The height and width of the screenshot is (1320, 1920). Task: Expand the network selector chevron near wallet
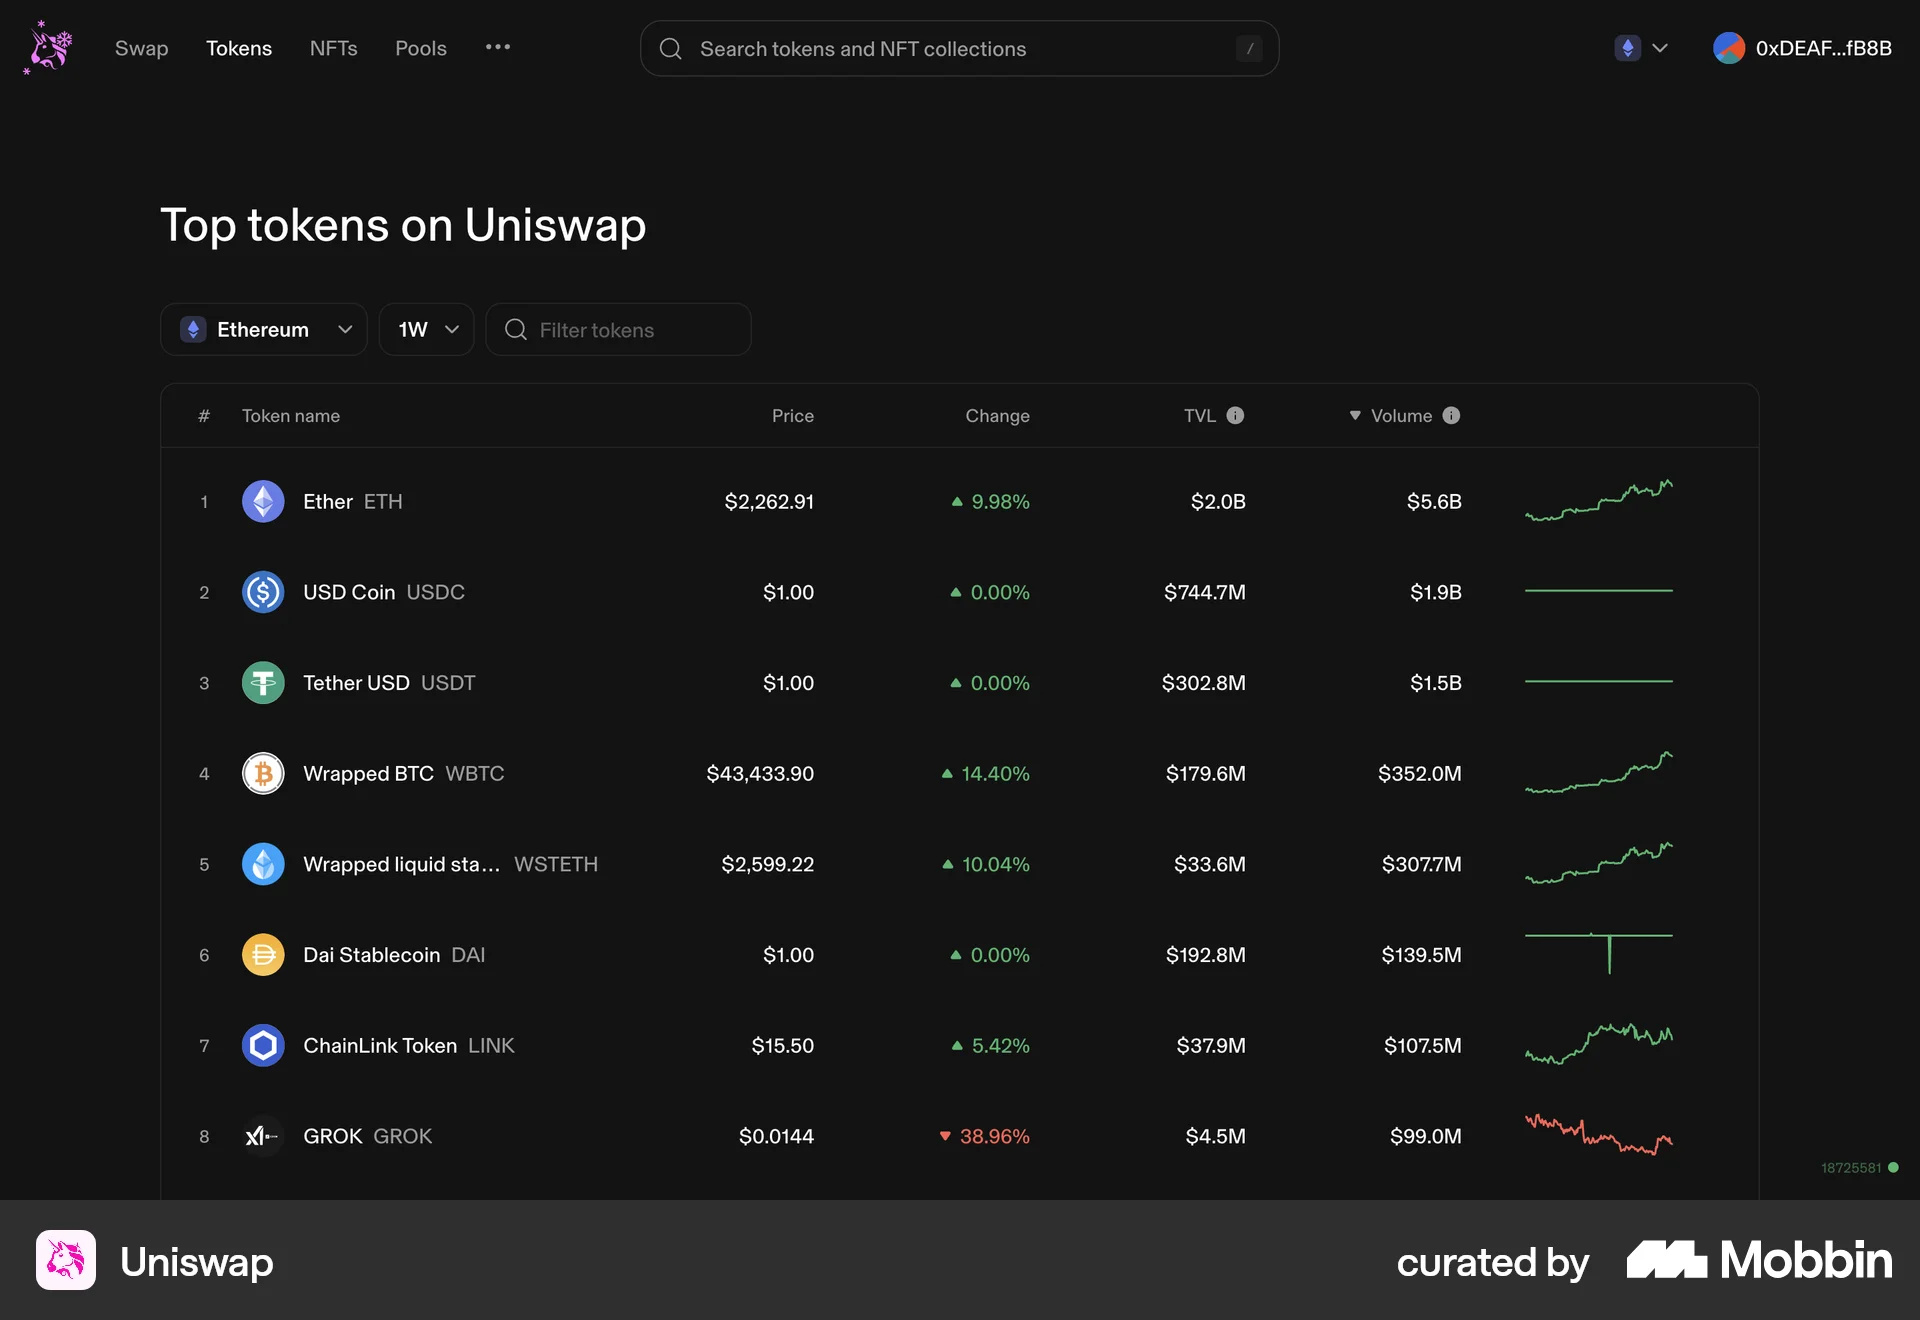(x=1661, y=48)
